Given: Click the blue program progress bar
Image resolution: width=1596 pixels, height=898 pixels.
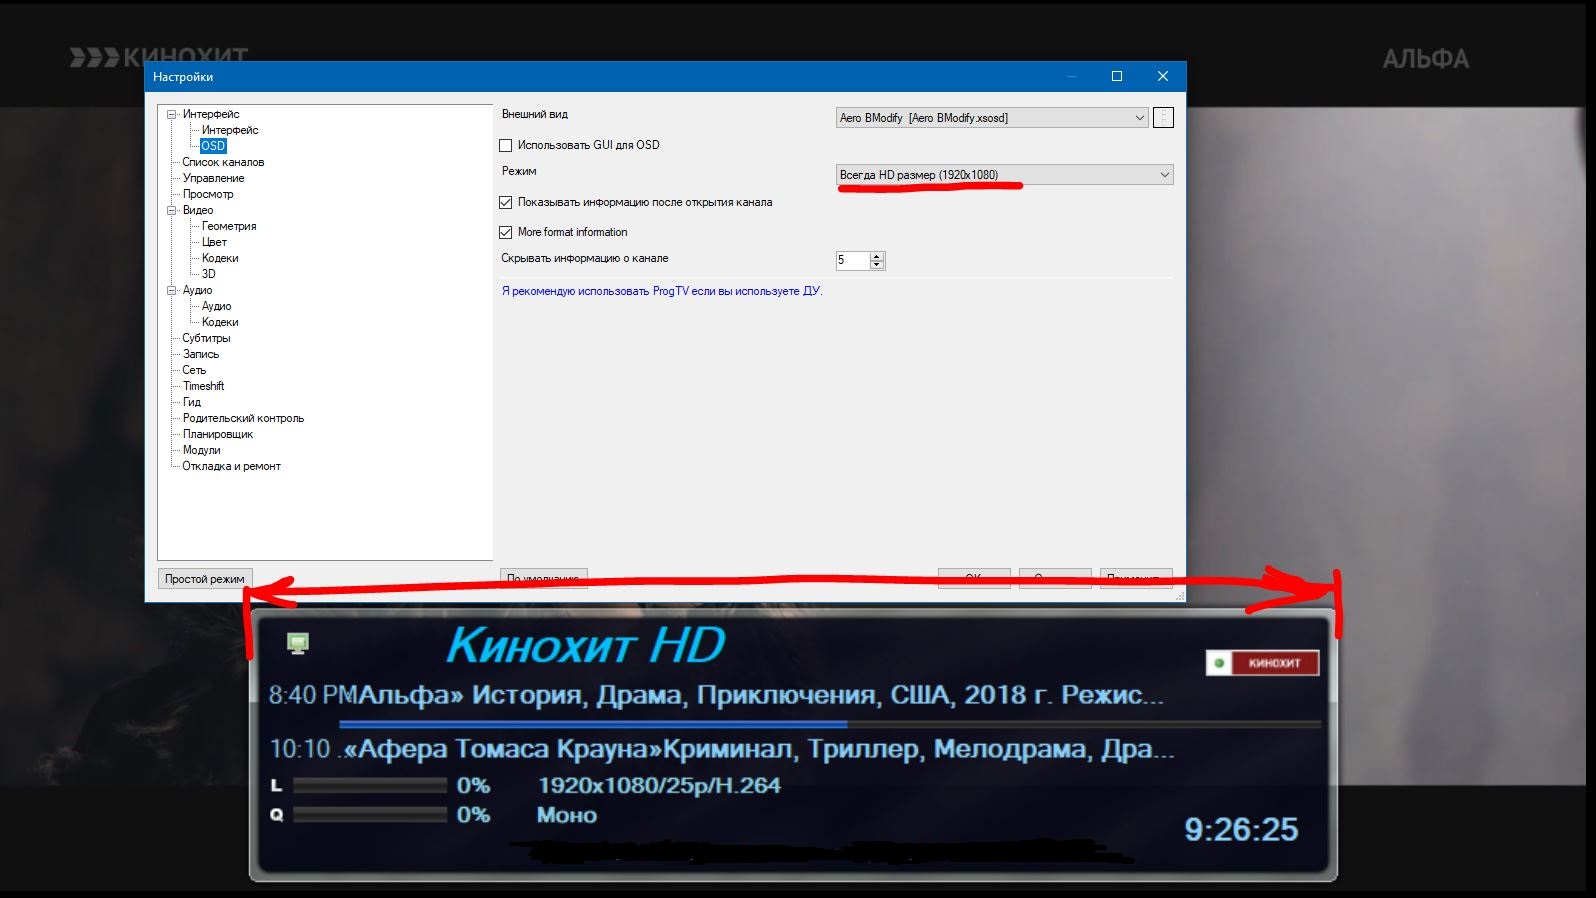Looking at the screenshot, I should [592, 723].
